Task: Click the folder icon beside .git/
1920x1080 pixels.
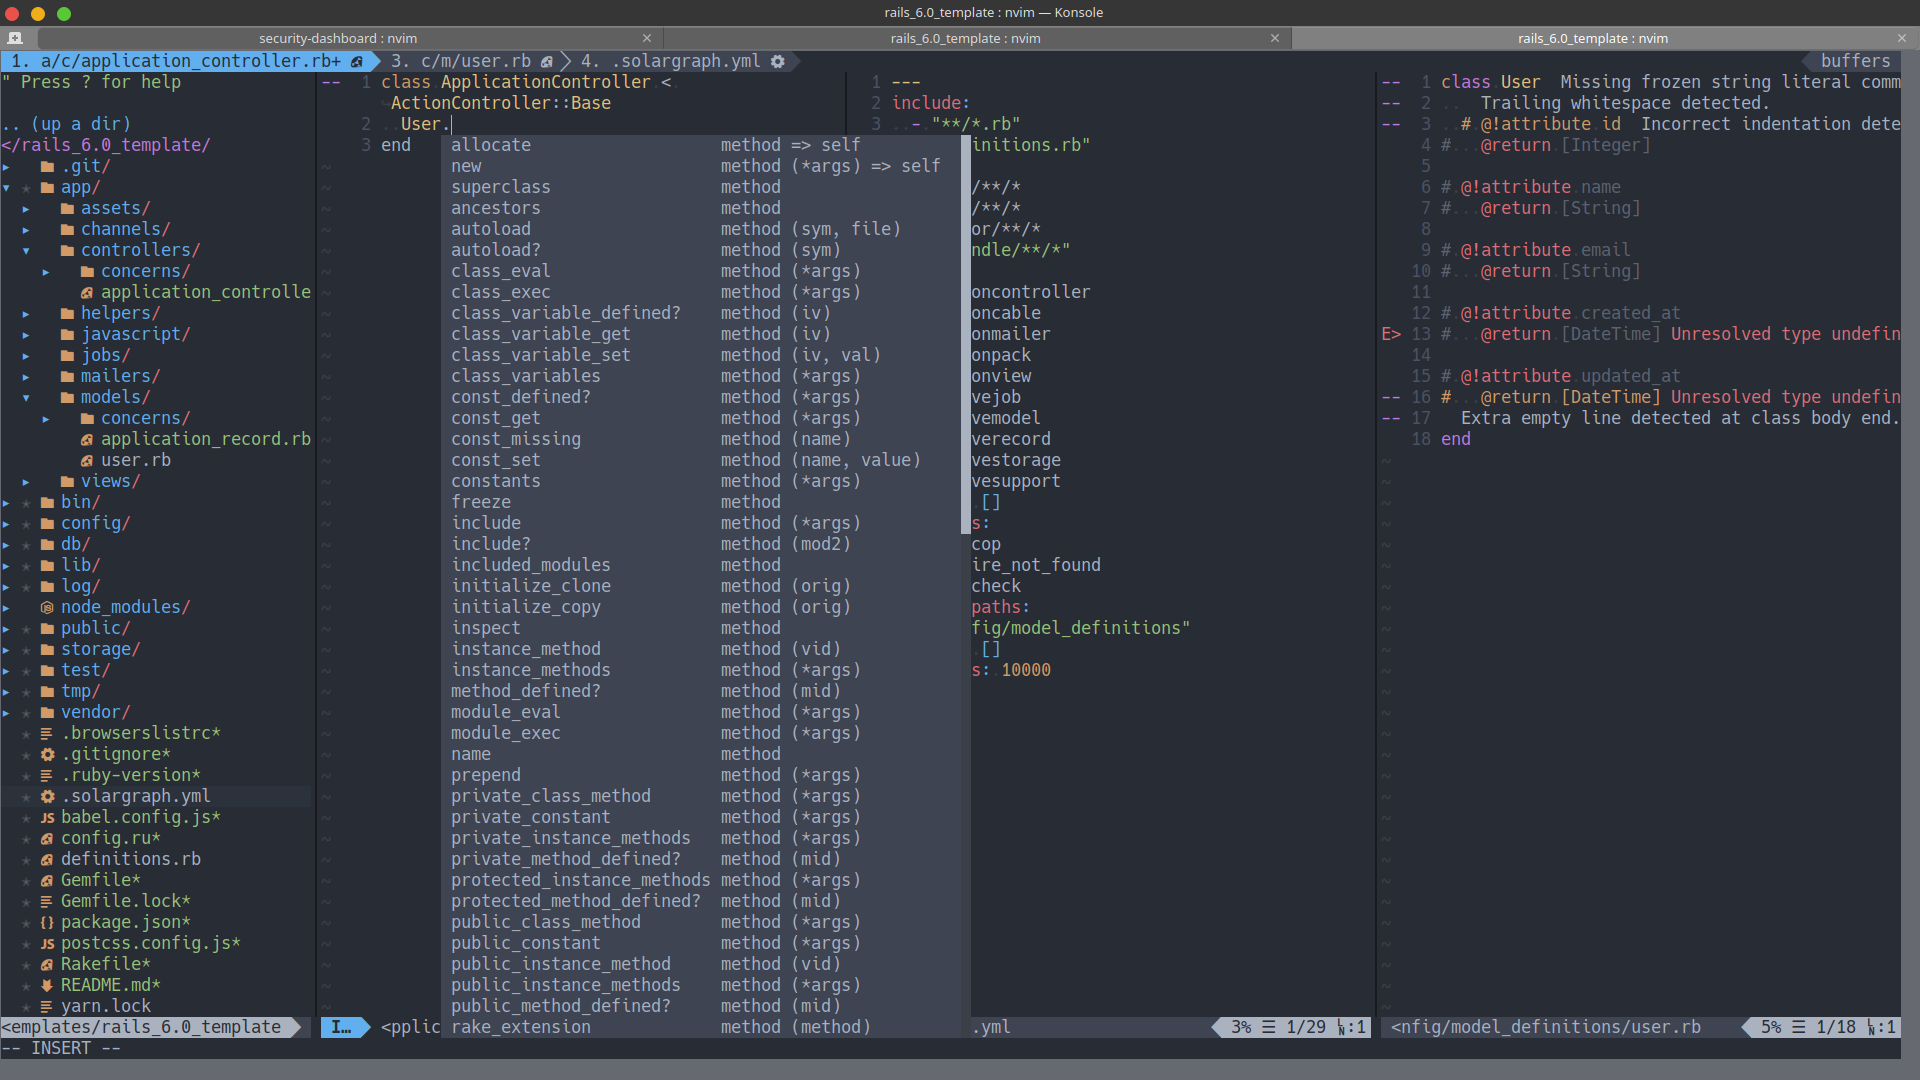Action: tap(47, 167)
